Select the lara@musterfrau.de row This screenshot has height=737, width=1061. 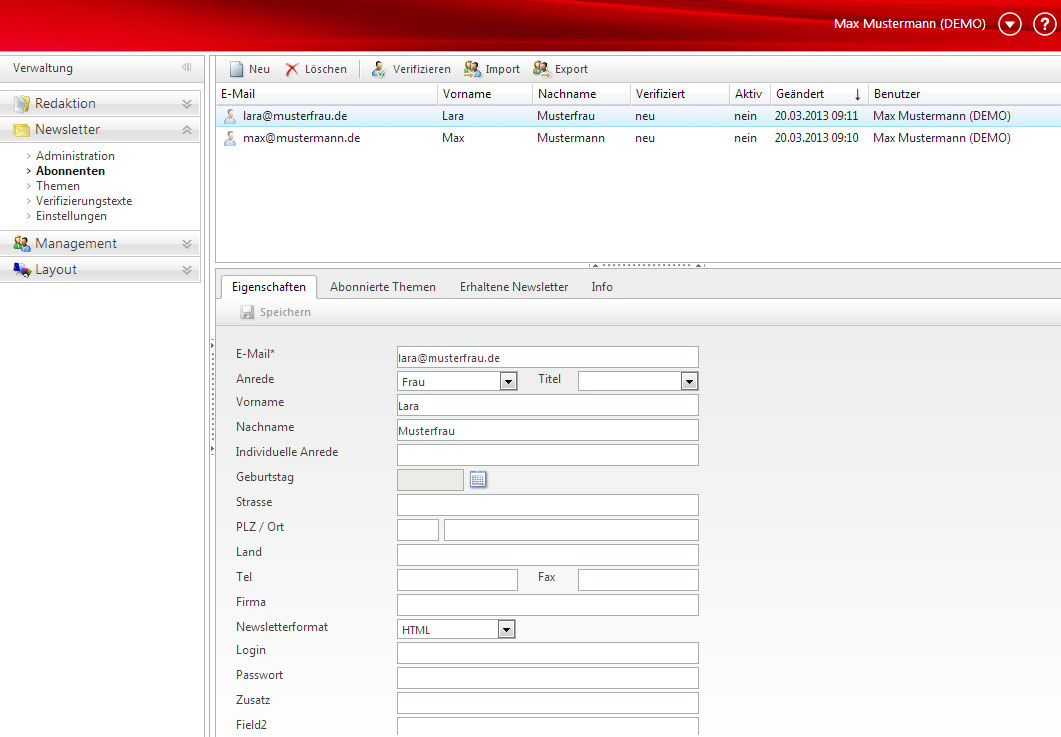click(x=638, y=116)
